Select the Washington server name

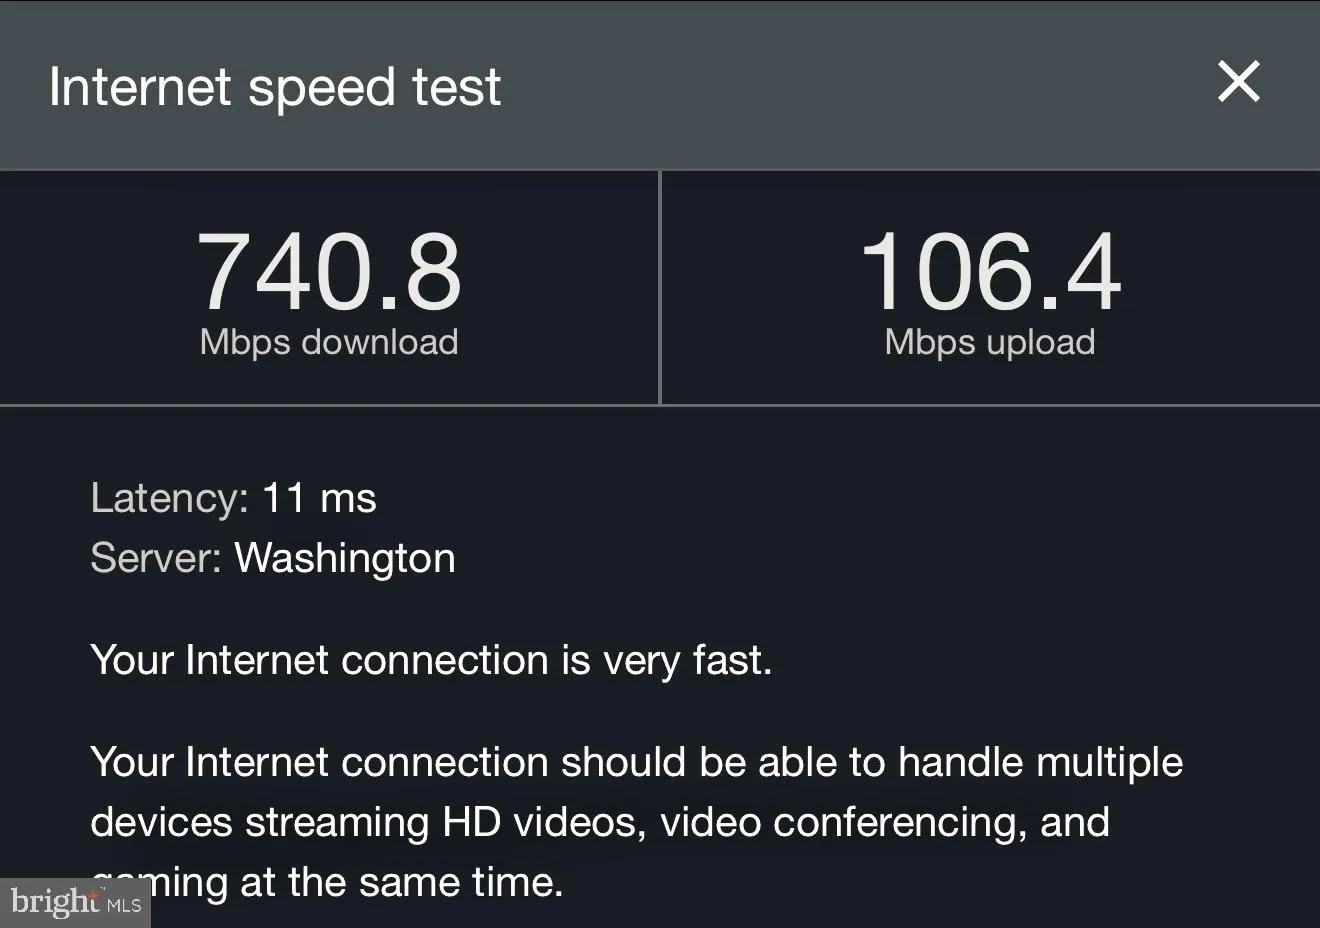pos(345,558)
